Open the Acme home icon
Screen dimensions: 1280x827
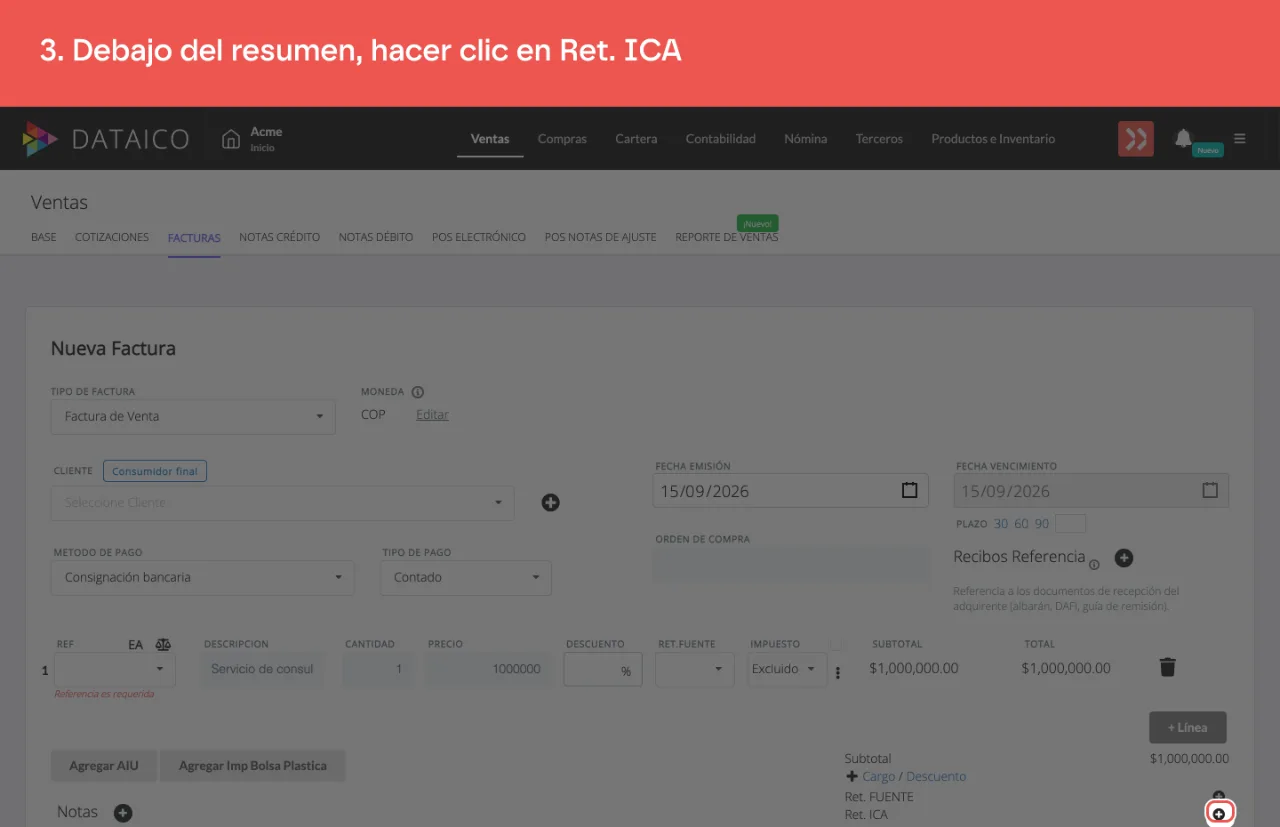231,139
